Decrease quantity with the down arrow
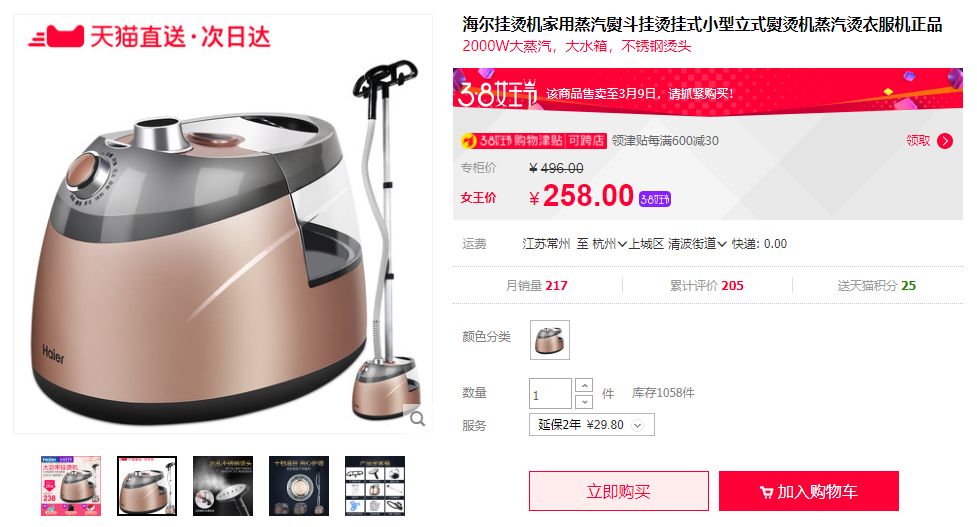The width and height of the screenshot is (977, 527). point(584,401)
